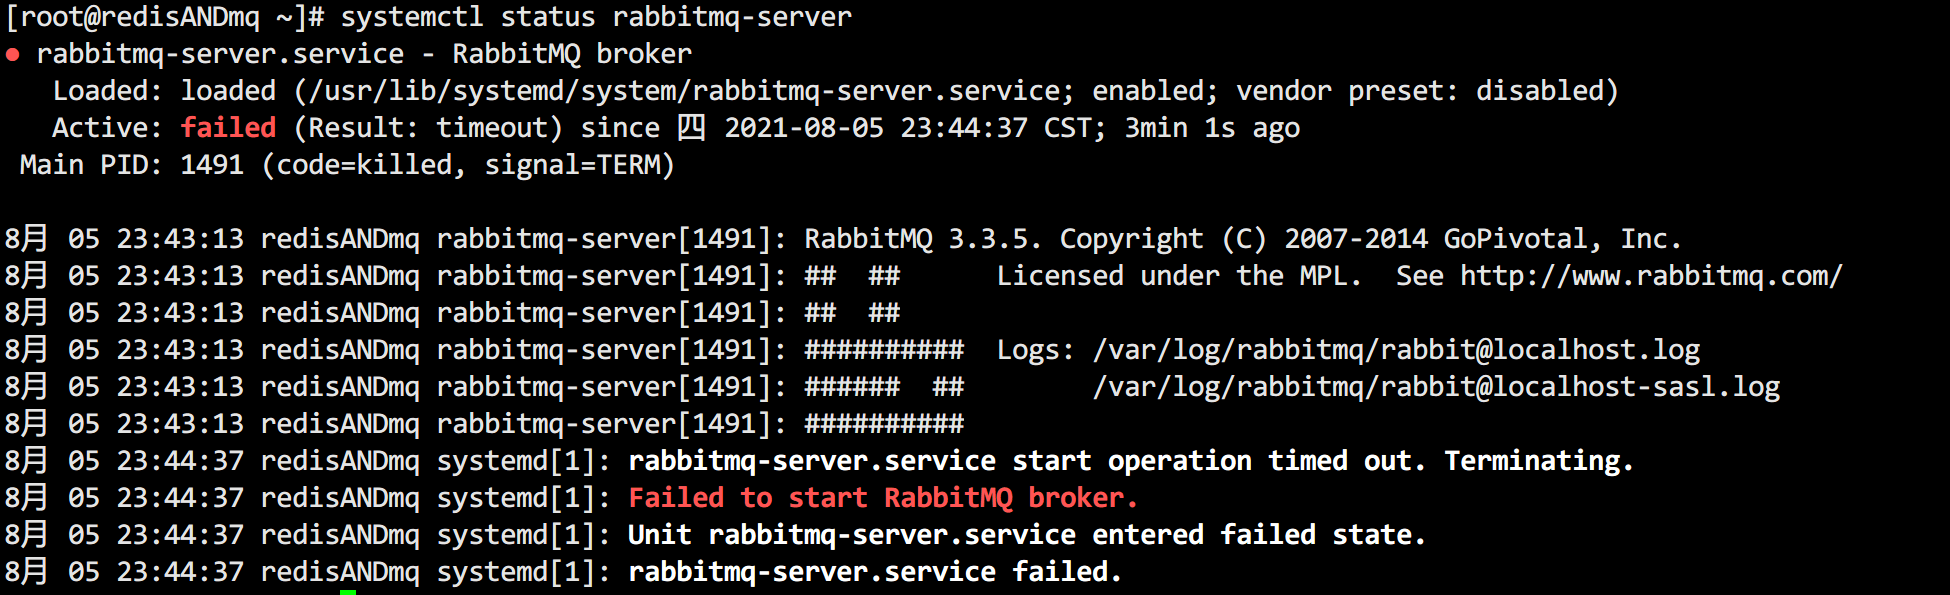This screenshot has height=595, width=1950.
Task: Click the rabbit@localhost-sasl.log file path
Action: [1436, 387]
